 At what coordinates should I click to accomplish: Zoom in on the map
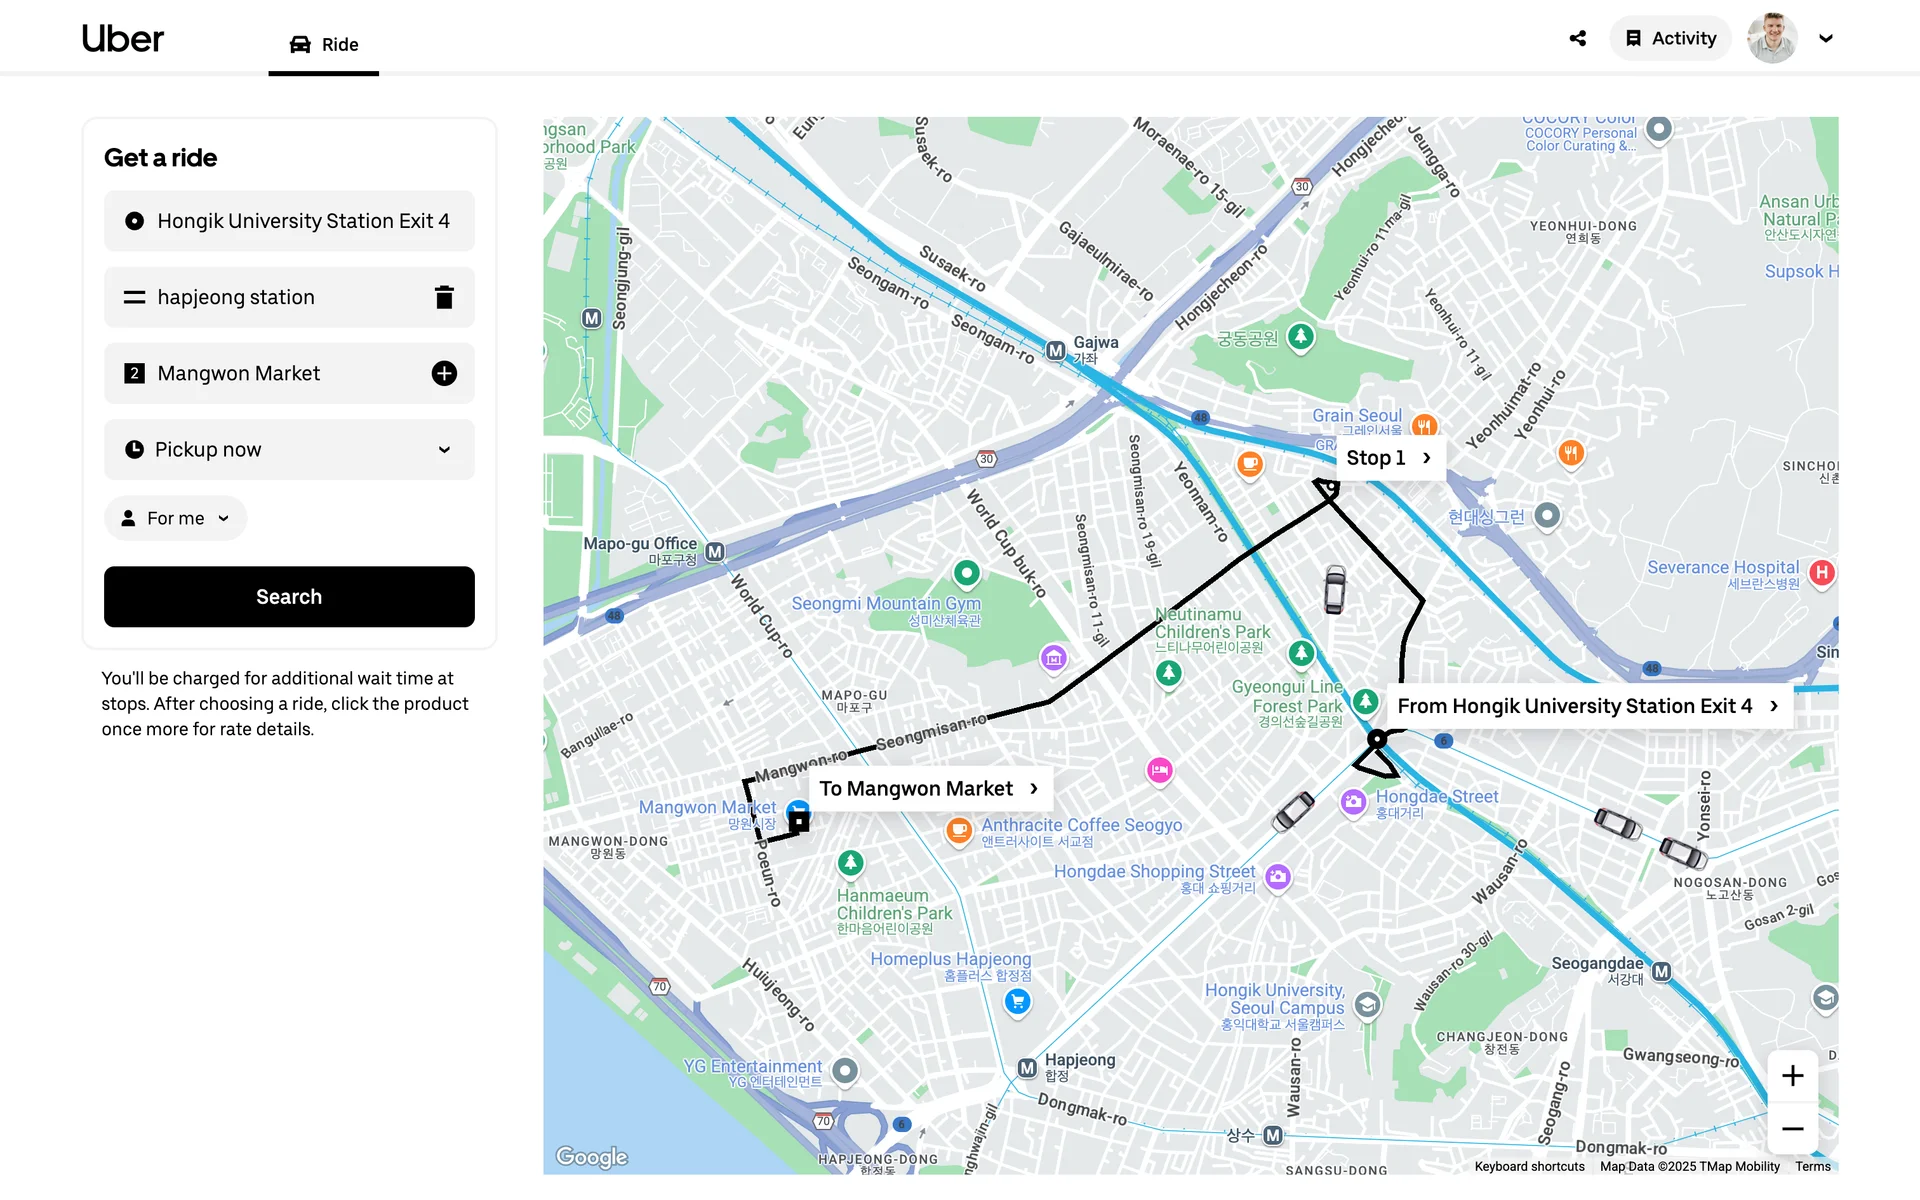(x=1792, y=1076)
